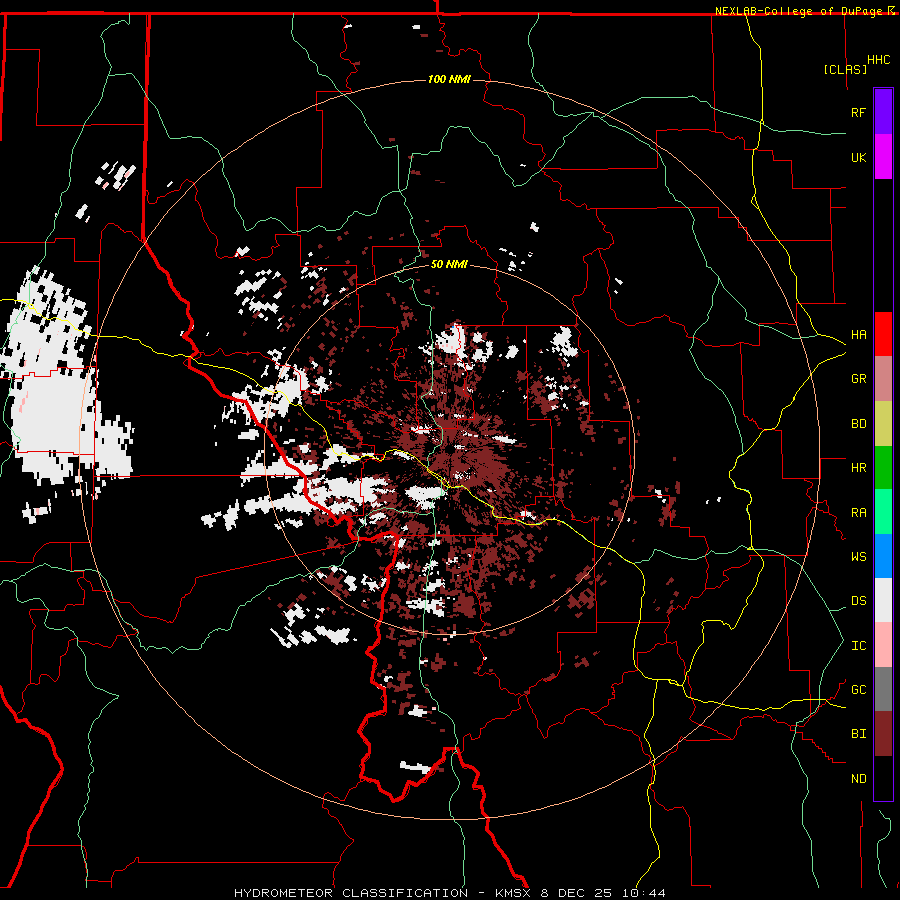Click the ND legend label
Image resolution: width=900 pixels, height=900 pixels.
click(858, 779)
